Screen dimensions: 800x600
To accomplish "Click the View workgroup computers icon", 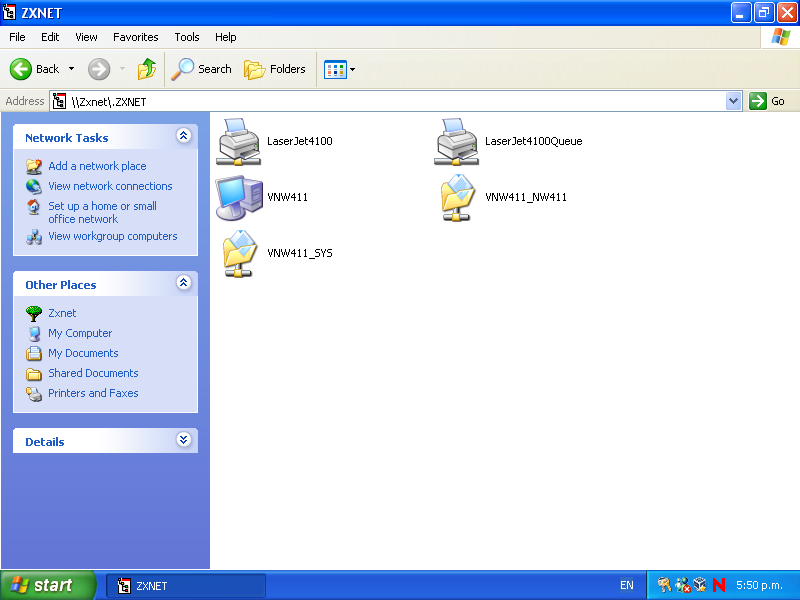I will pos(34,237).
